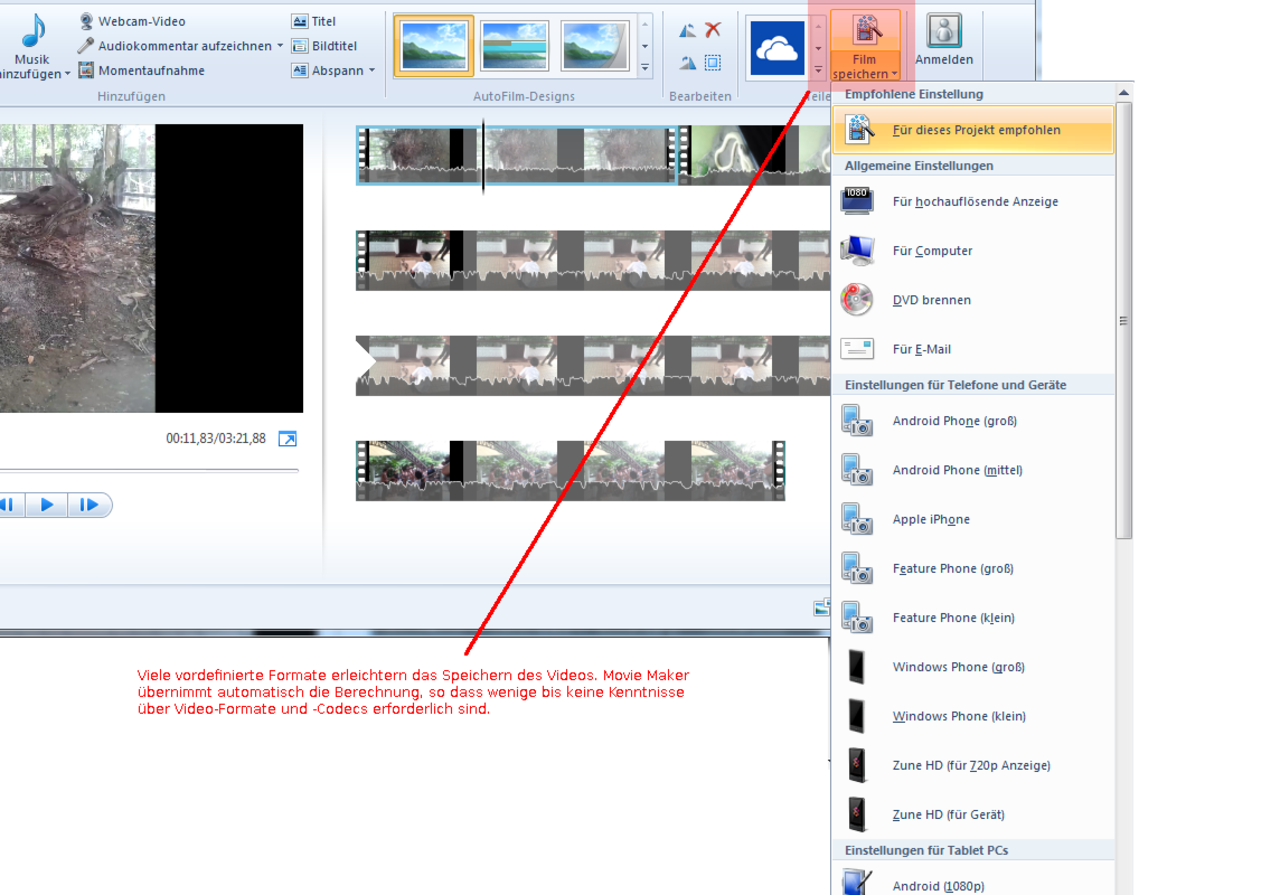Show next row of AutoFilm-Designs gallery
This screenshot has height=895, width=1280.
pyautogui.click(x=645, y=46)
